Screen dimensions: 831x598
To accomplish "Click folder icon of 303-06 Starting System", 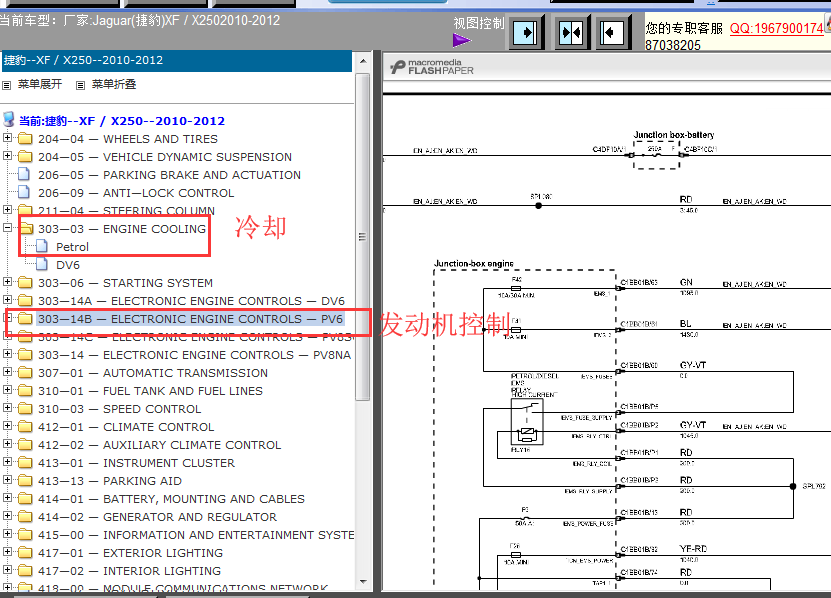I will point(25,283).
